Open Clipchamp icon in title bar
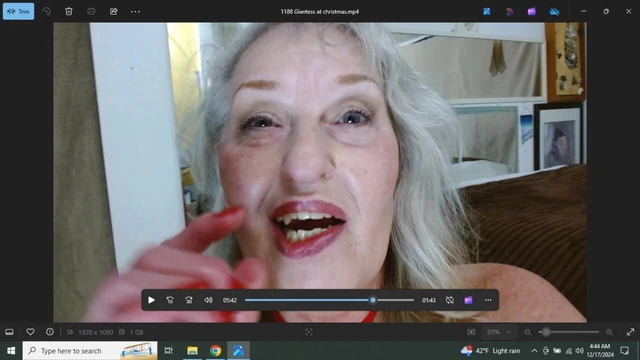Screen dimensions: 640x360 coord(531,11)
